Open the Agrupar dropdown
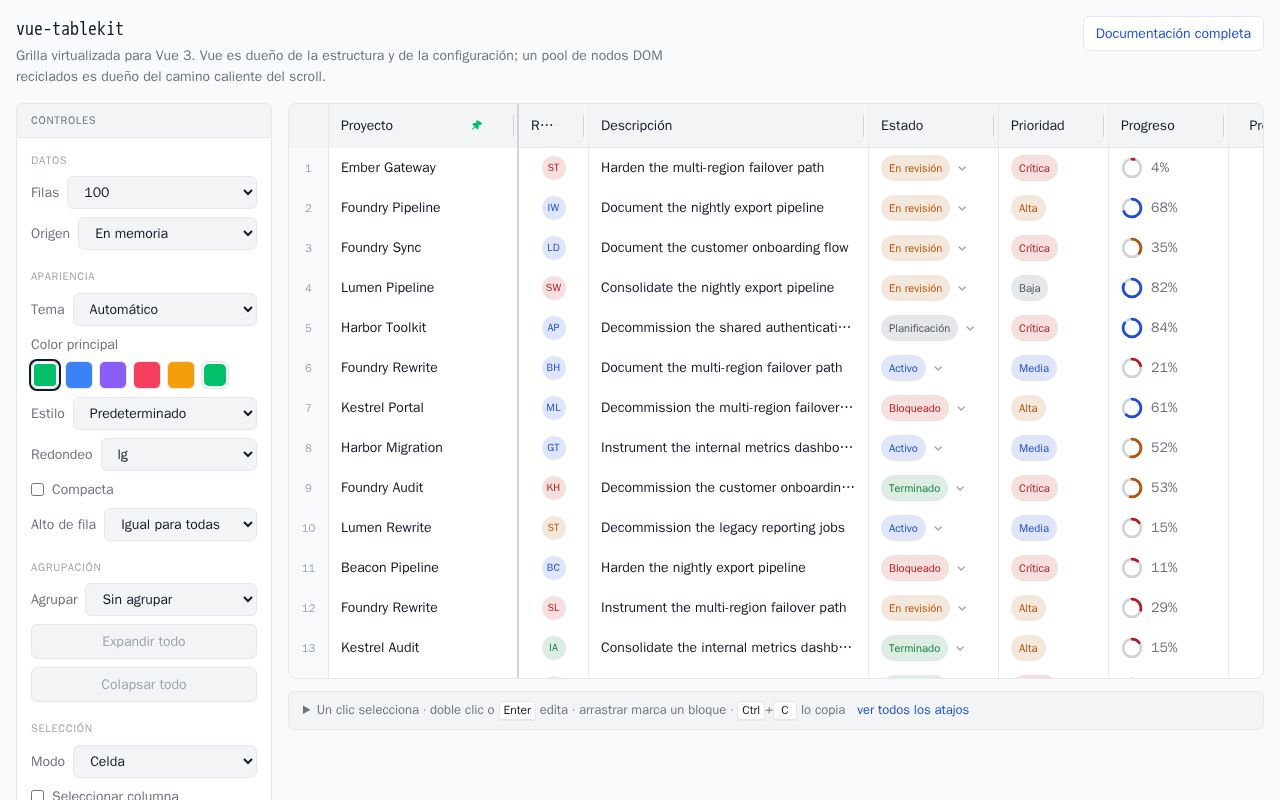Screen dimensions: 1280x800 click(x=171, y=600)
